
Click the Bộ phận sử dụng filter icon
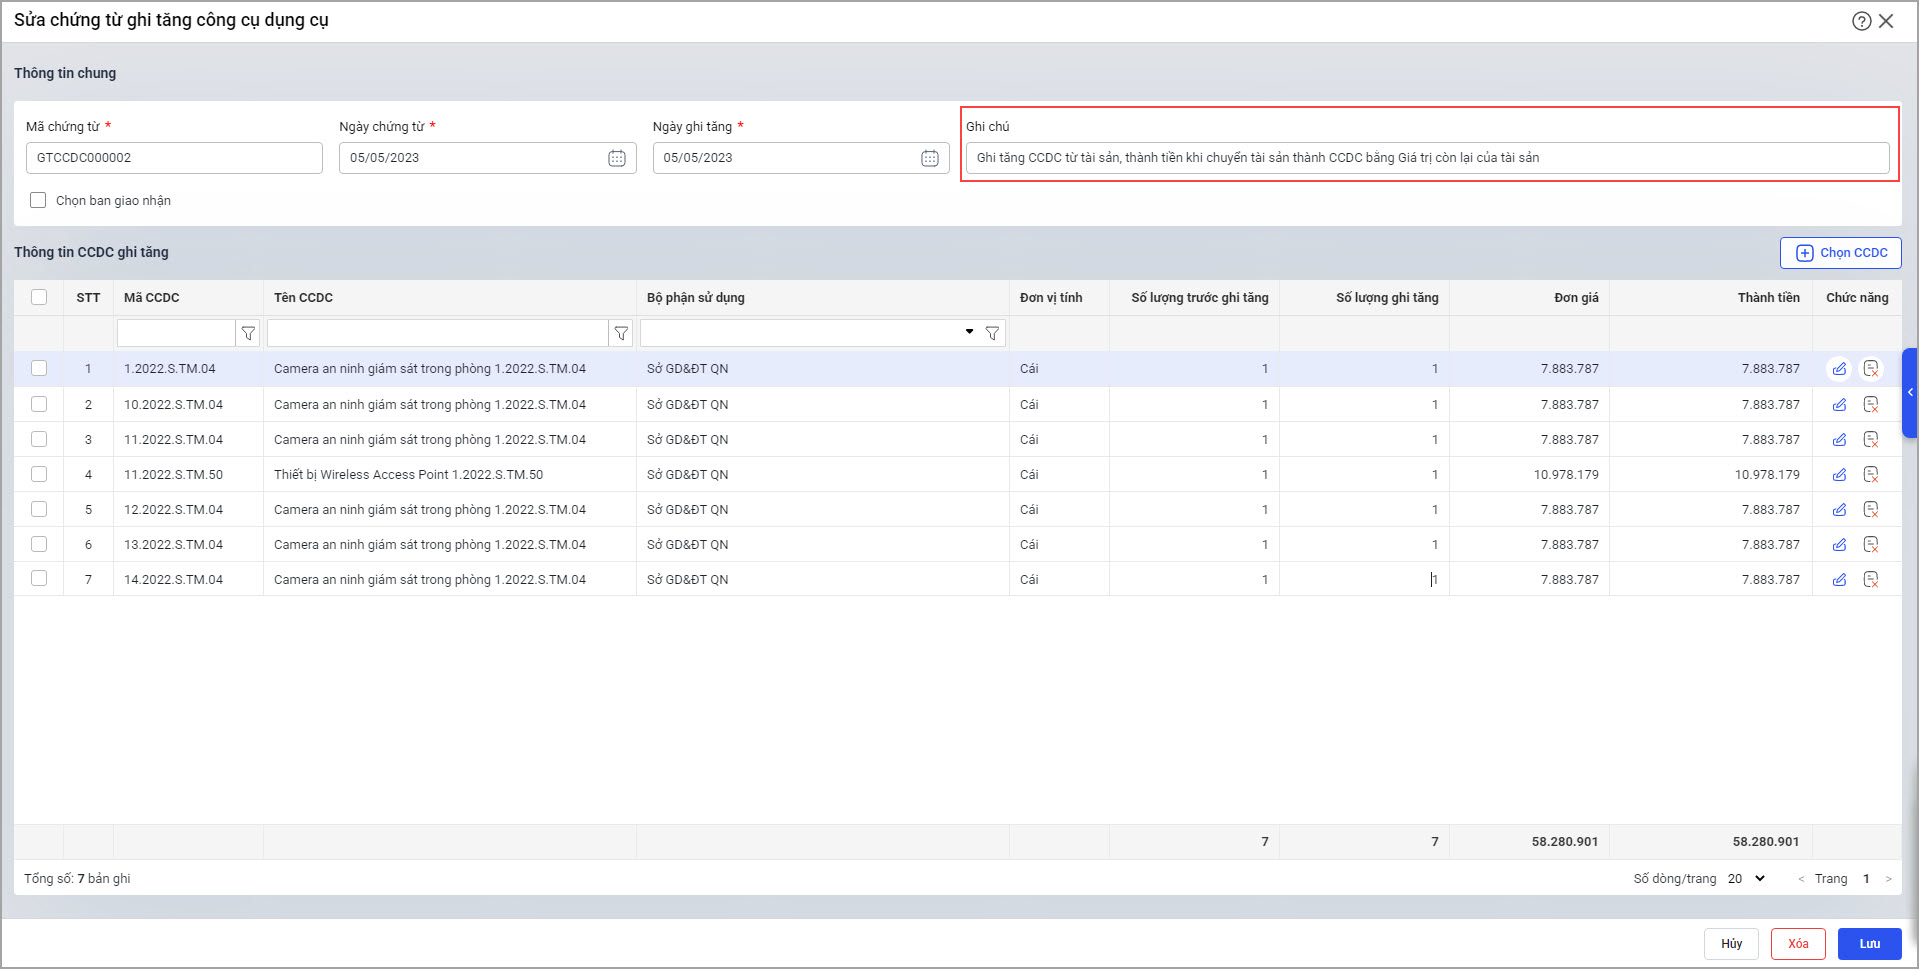click(x=992, y=333)
